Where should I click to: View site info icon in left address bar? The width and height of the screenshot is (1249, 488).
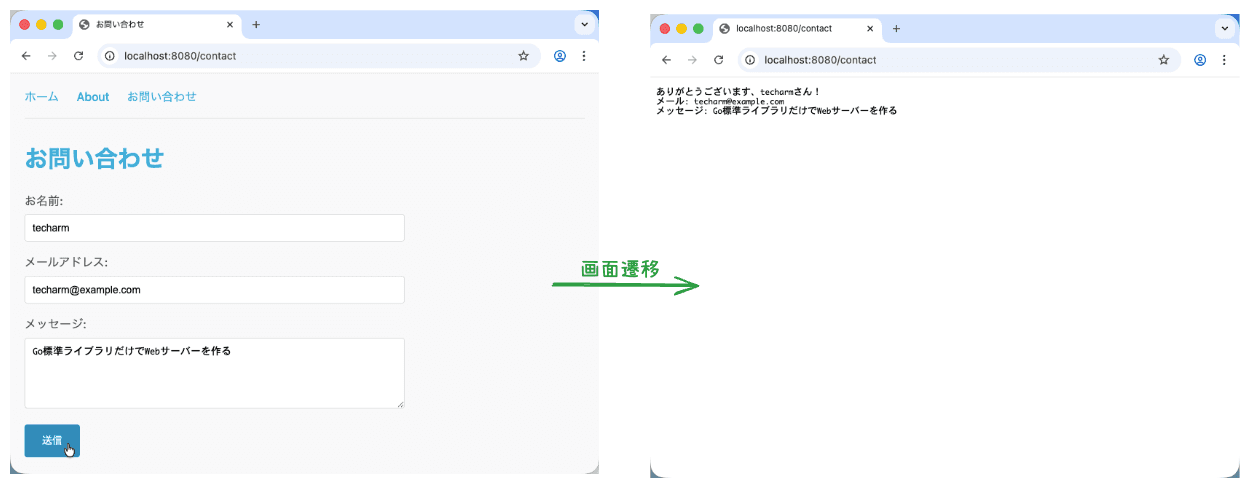coord(110,56)
